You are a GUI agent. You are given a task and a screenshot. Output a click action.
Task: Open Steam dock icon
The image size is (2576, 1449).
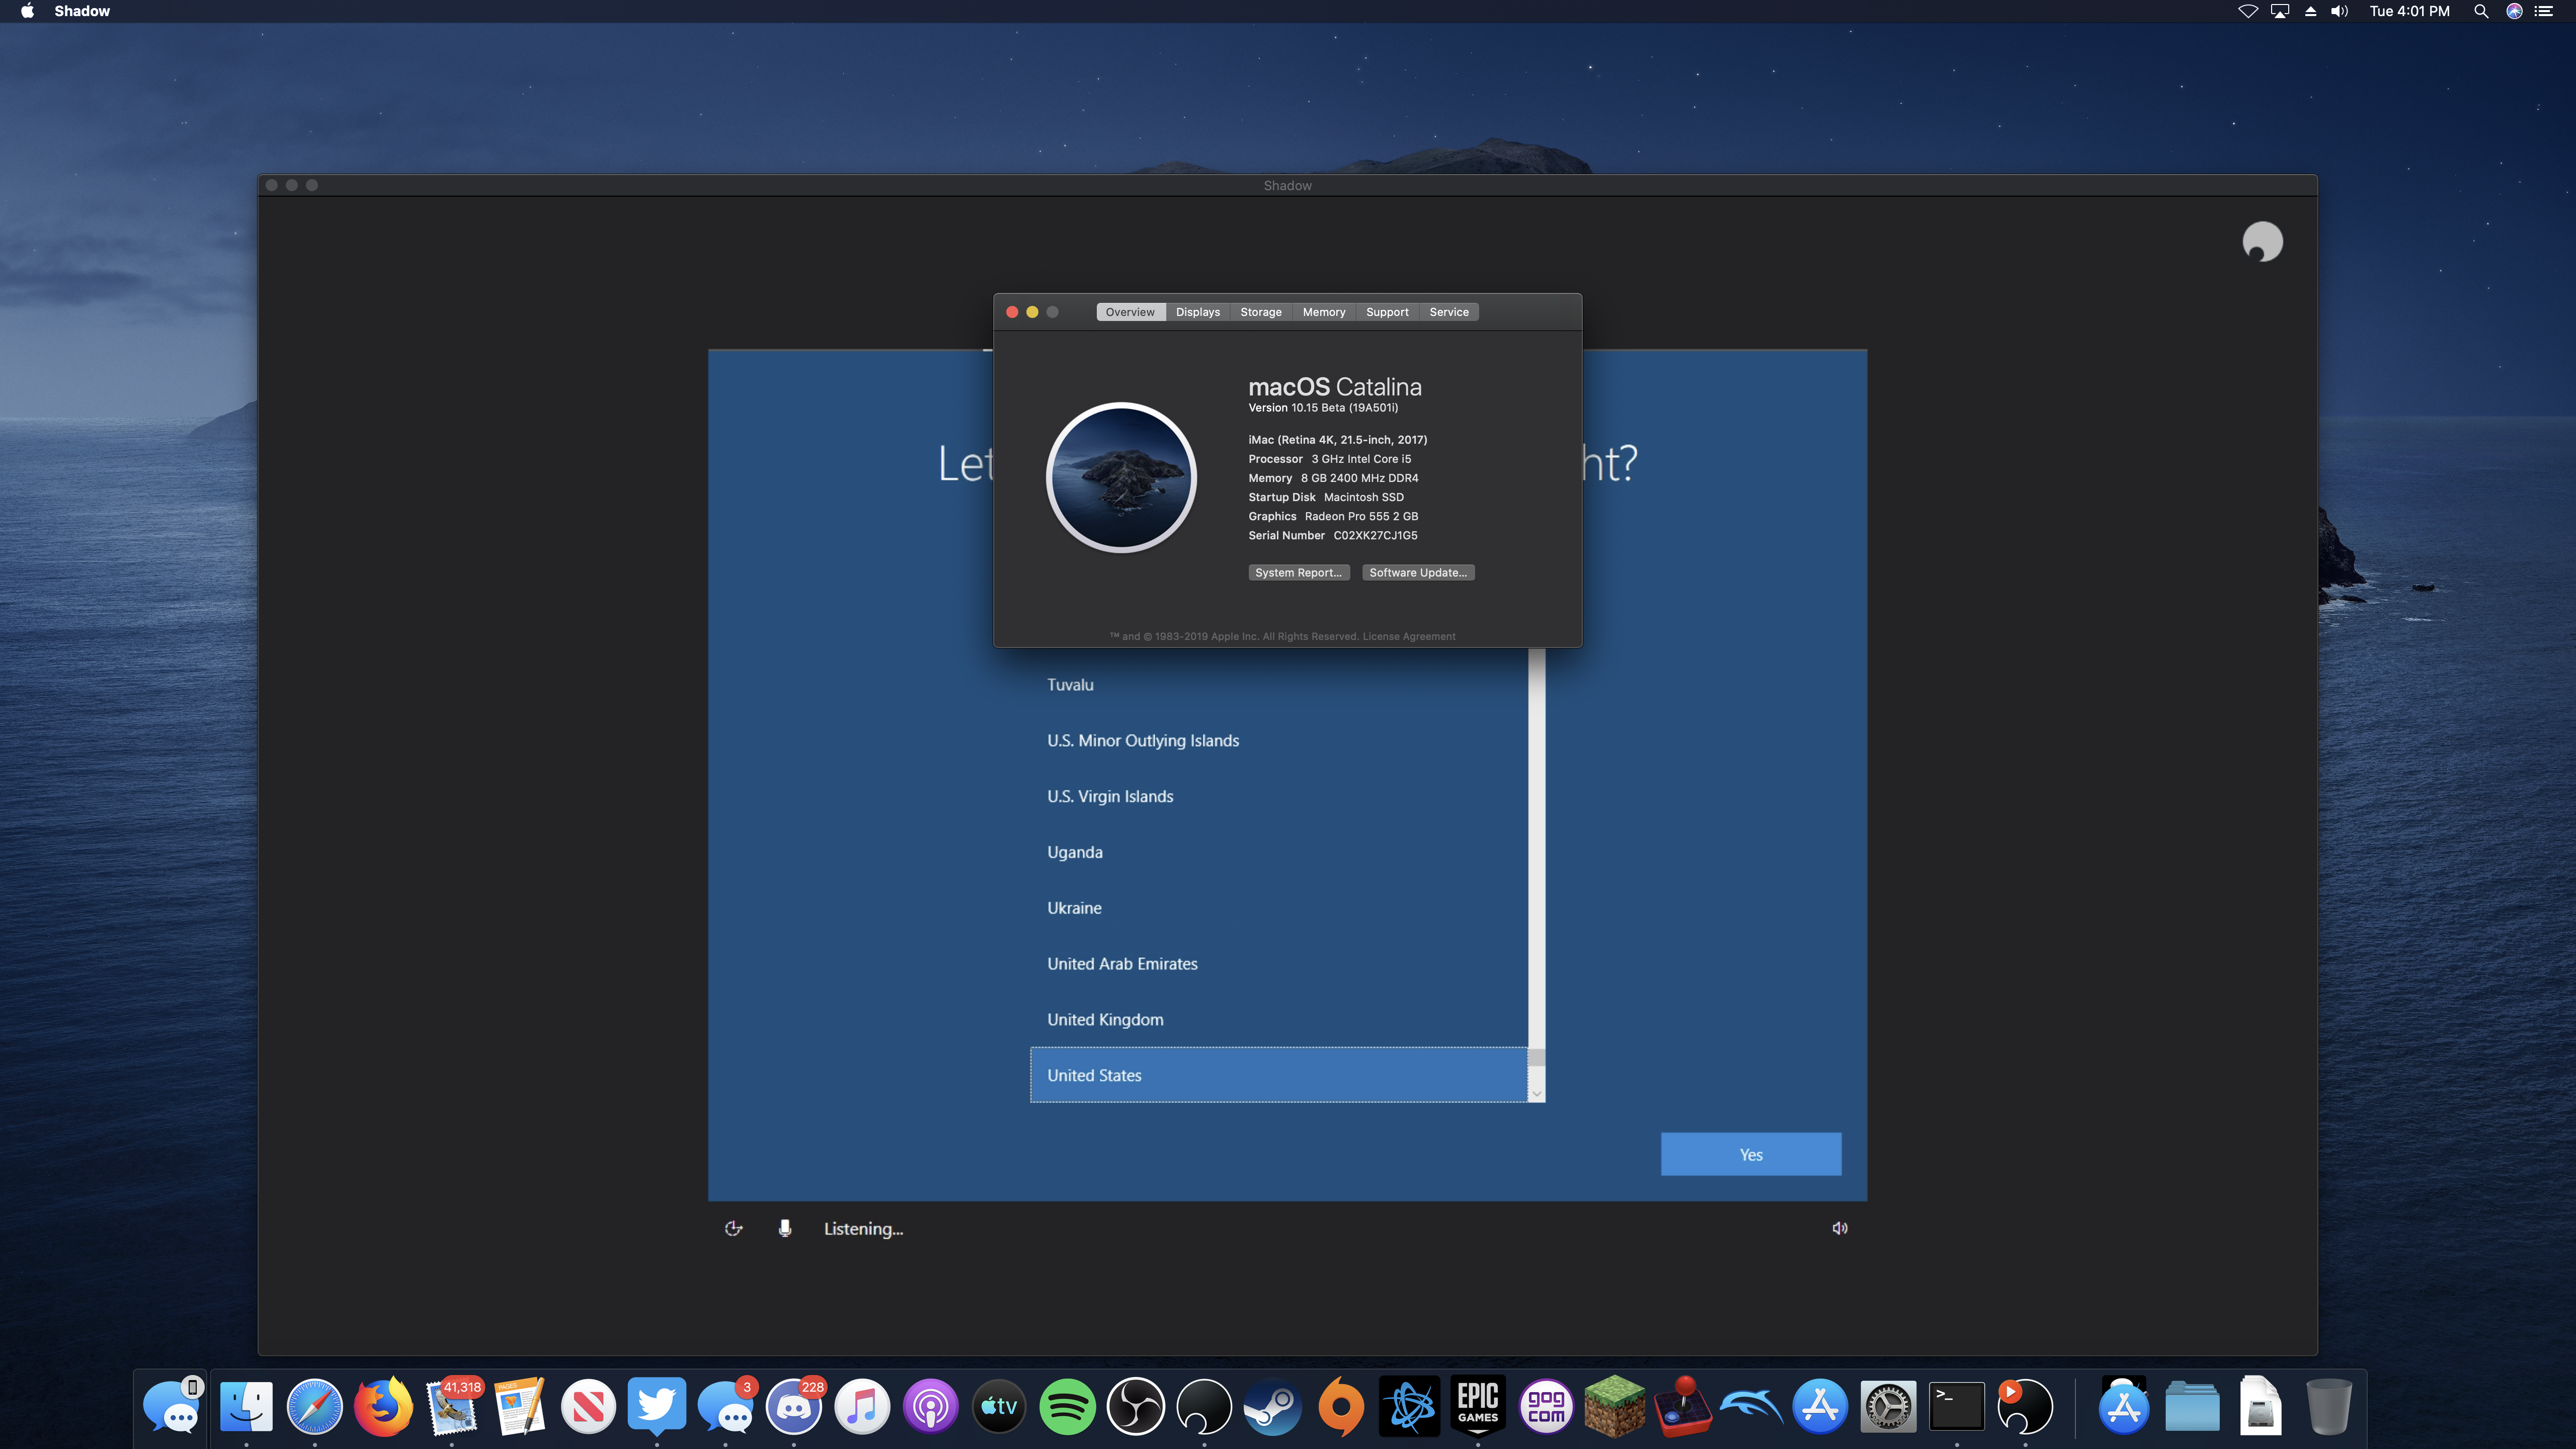coord(1272,1406)
